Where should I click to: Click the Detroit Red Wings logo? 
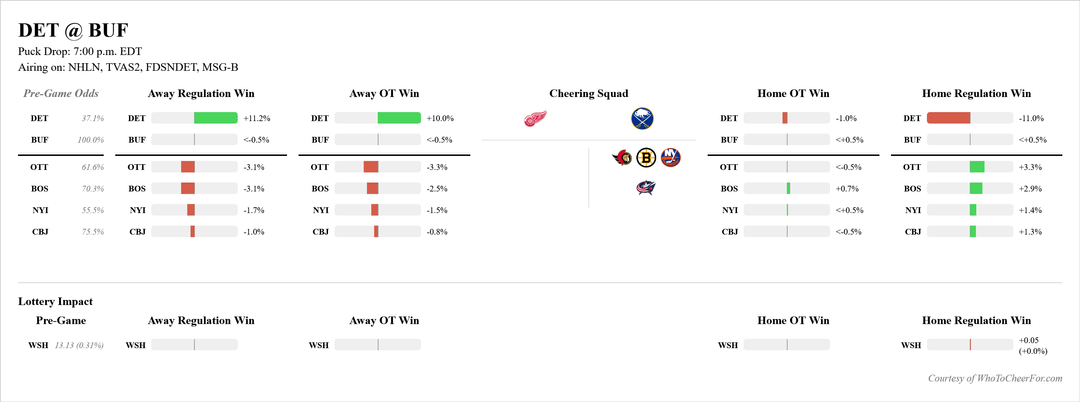536,119
